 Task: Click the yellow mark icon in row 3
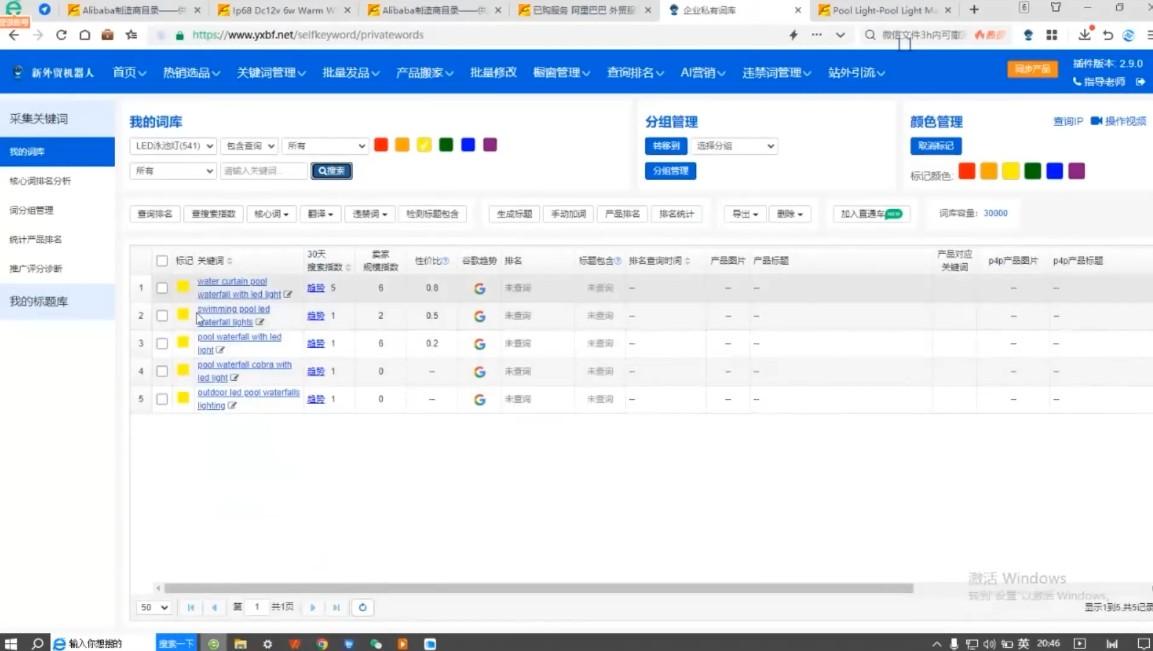183,343
